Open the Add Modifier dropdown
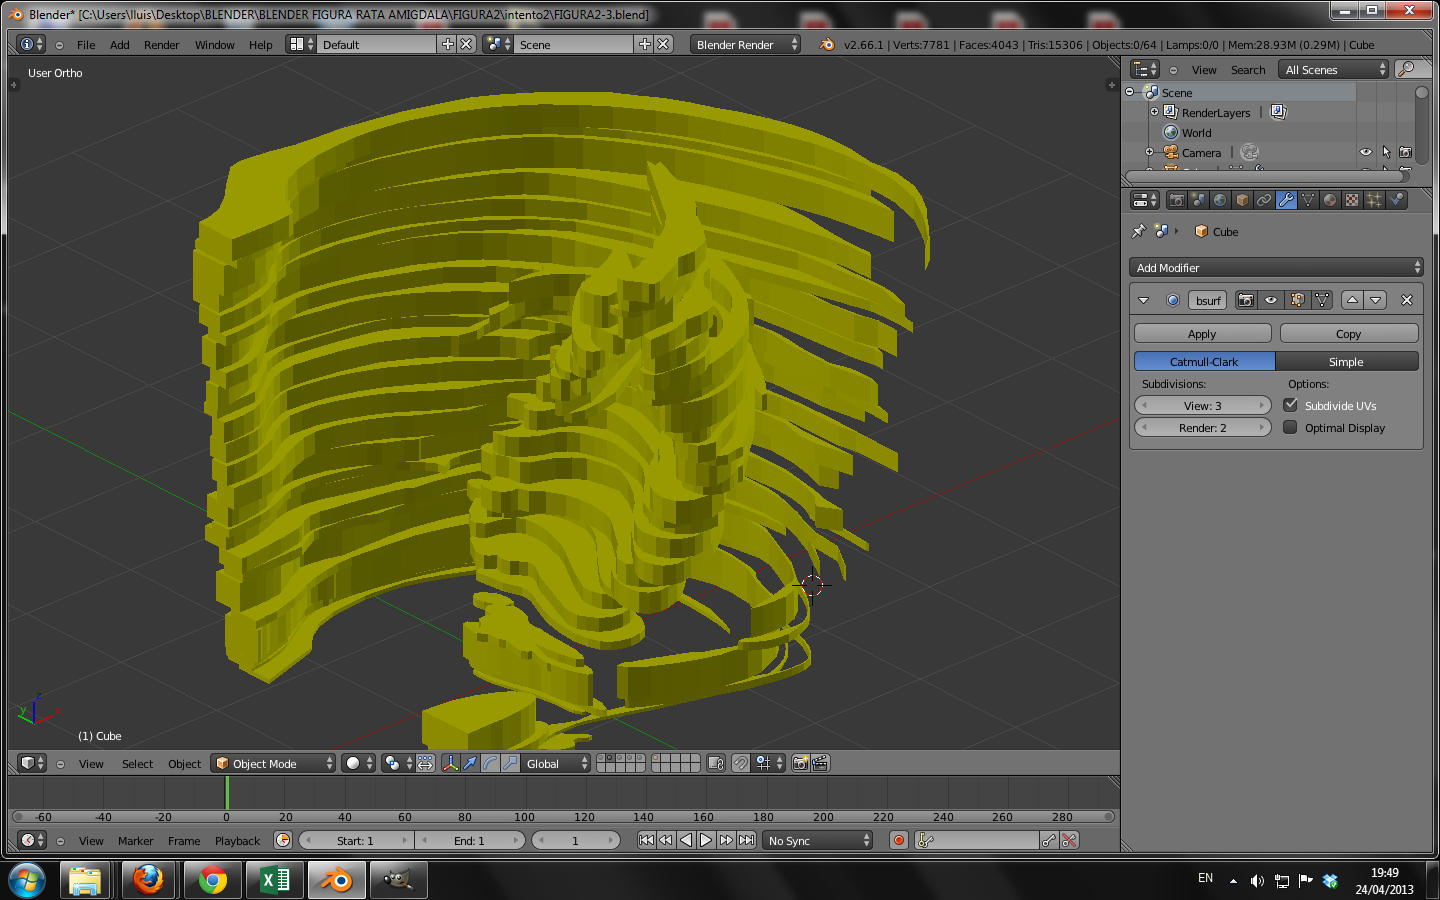This screenshot has width=1440, height=900. coord(1275,267)
